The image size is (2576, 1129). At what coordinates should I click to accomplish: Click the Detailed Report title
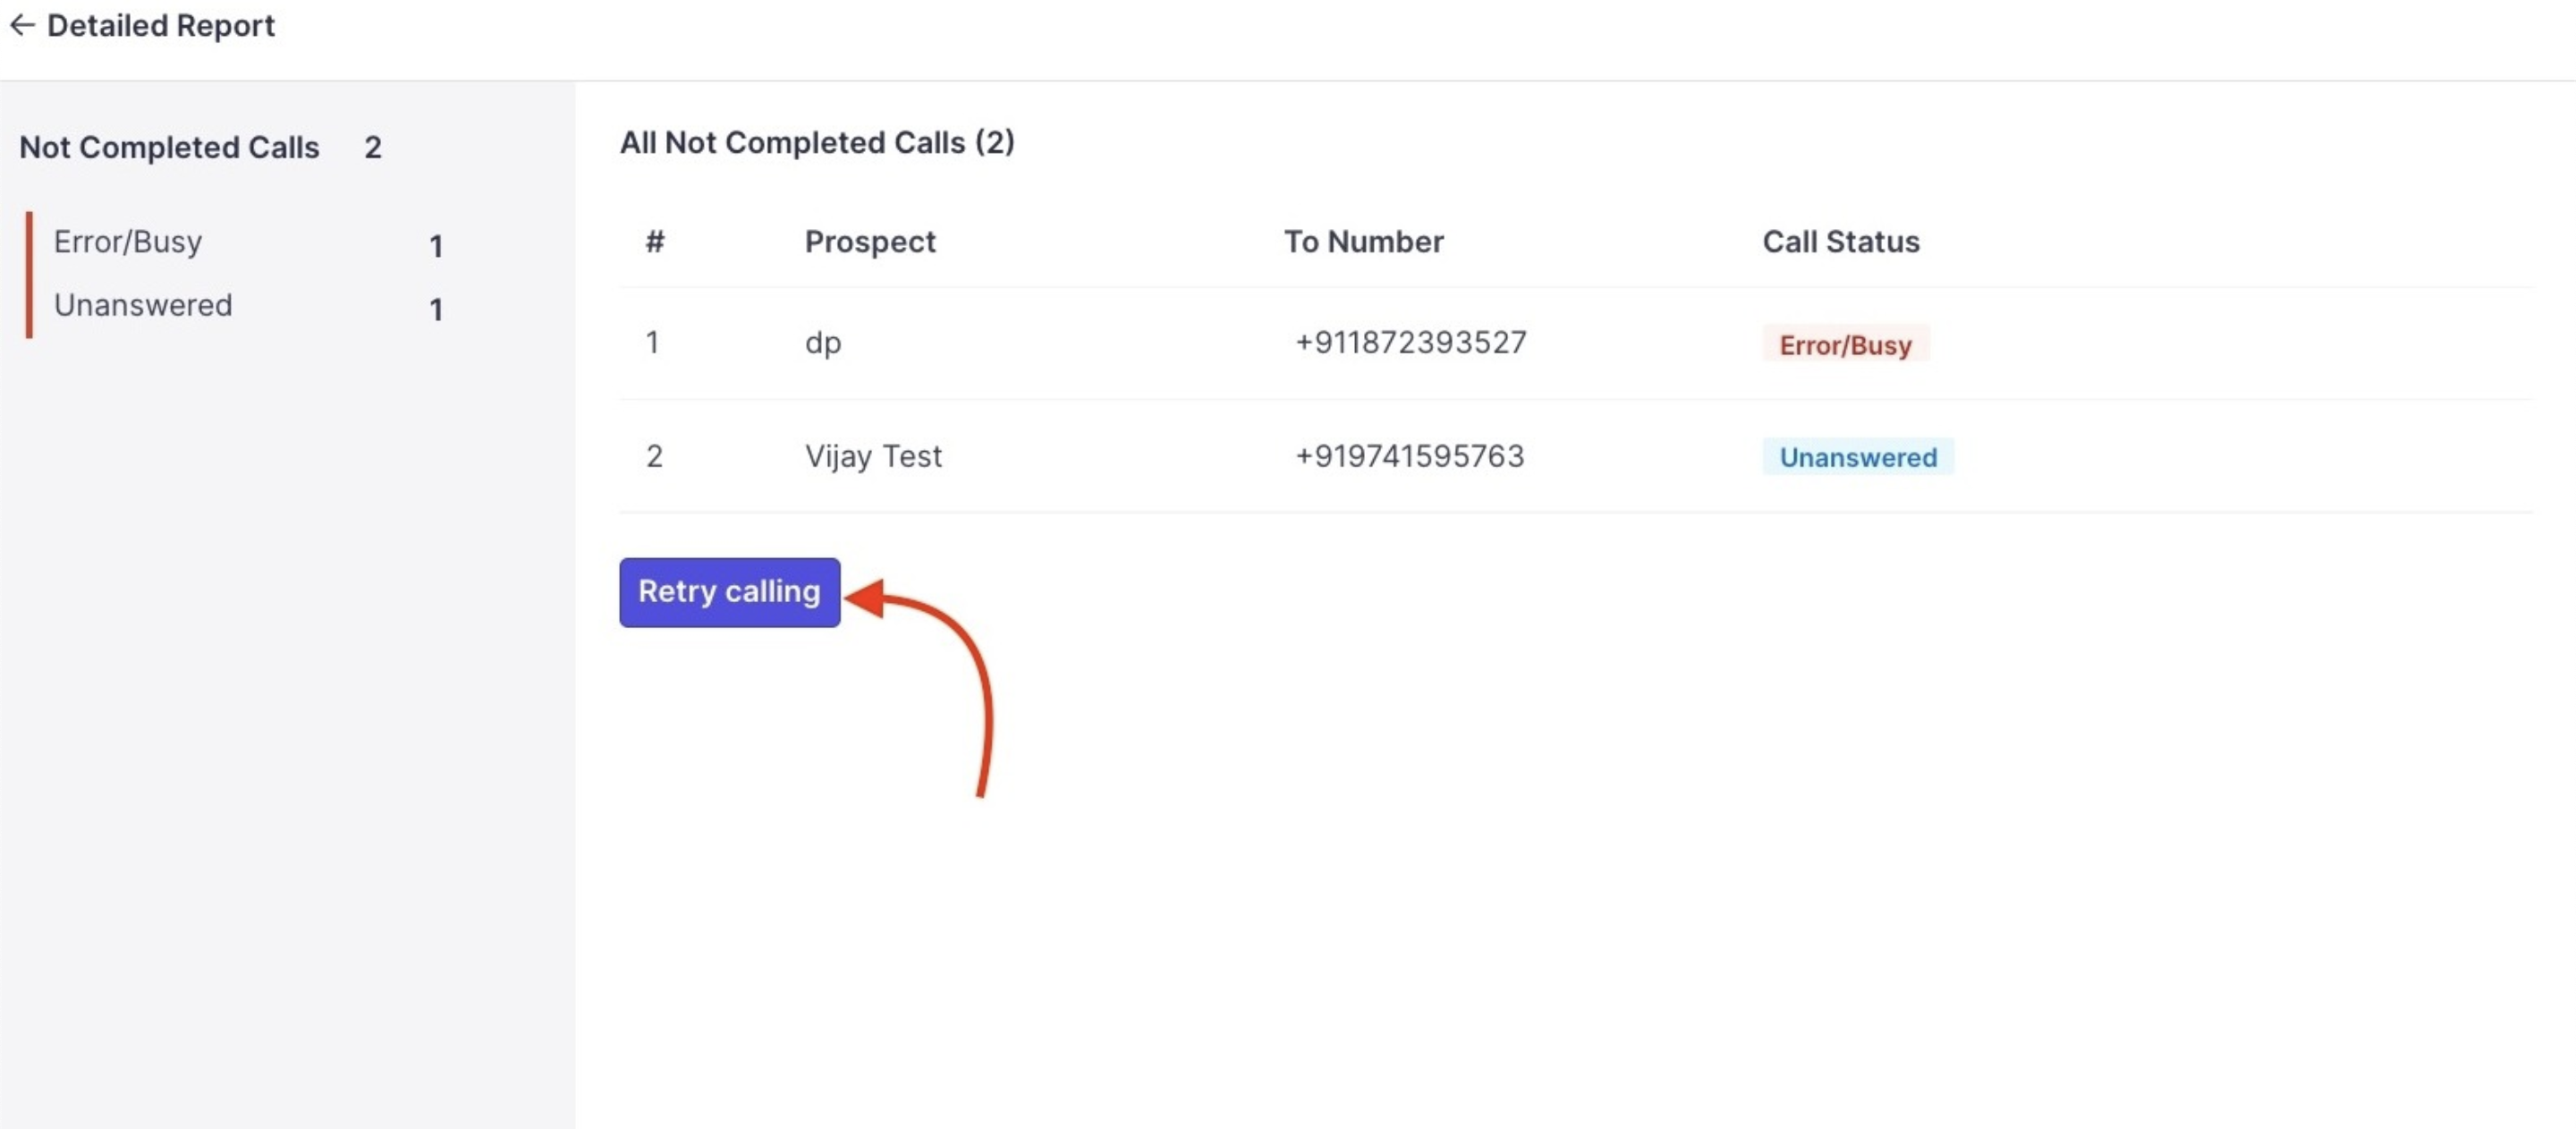161,25
